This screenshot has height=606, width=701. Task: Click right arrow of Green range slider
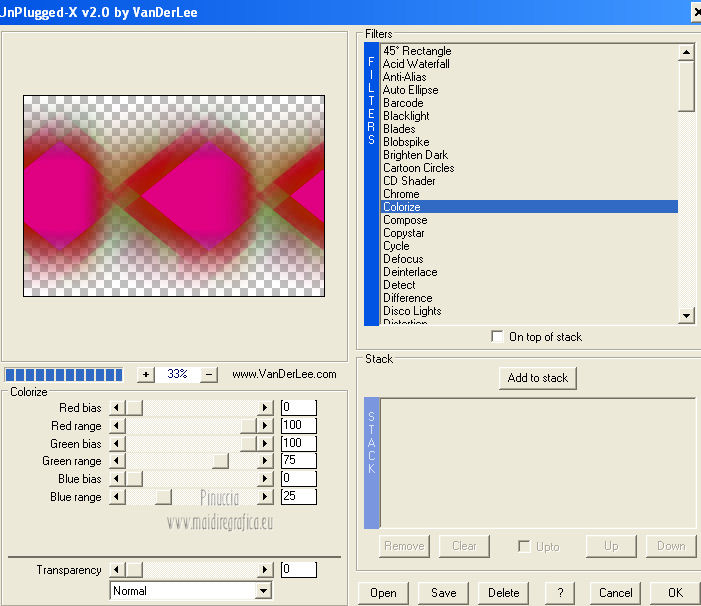265,461
